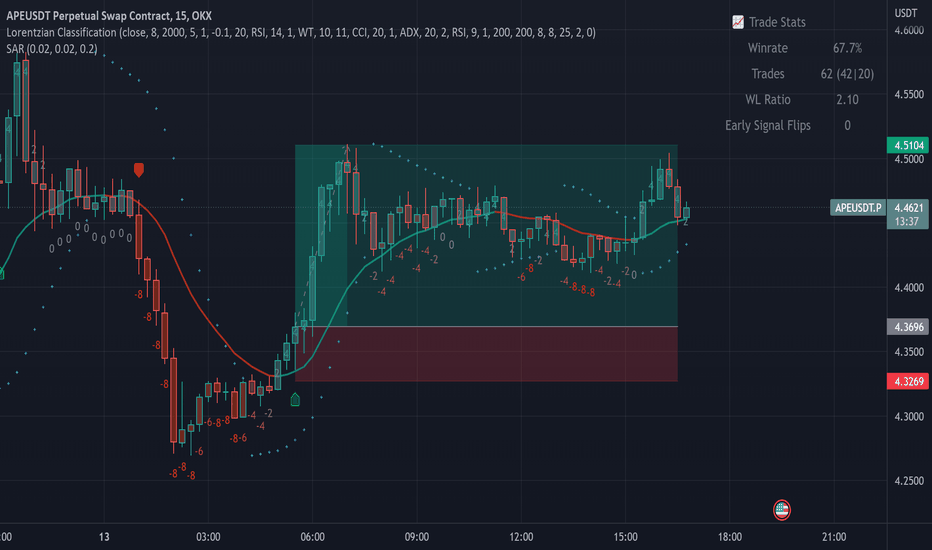Click the 4.5104 take-profit price label
The image size is (932, 550).
tap(908, 145)
